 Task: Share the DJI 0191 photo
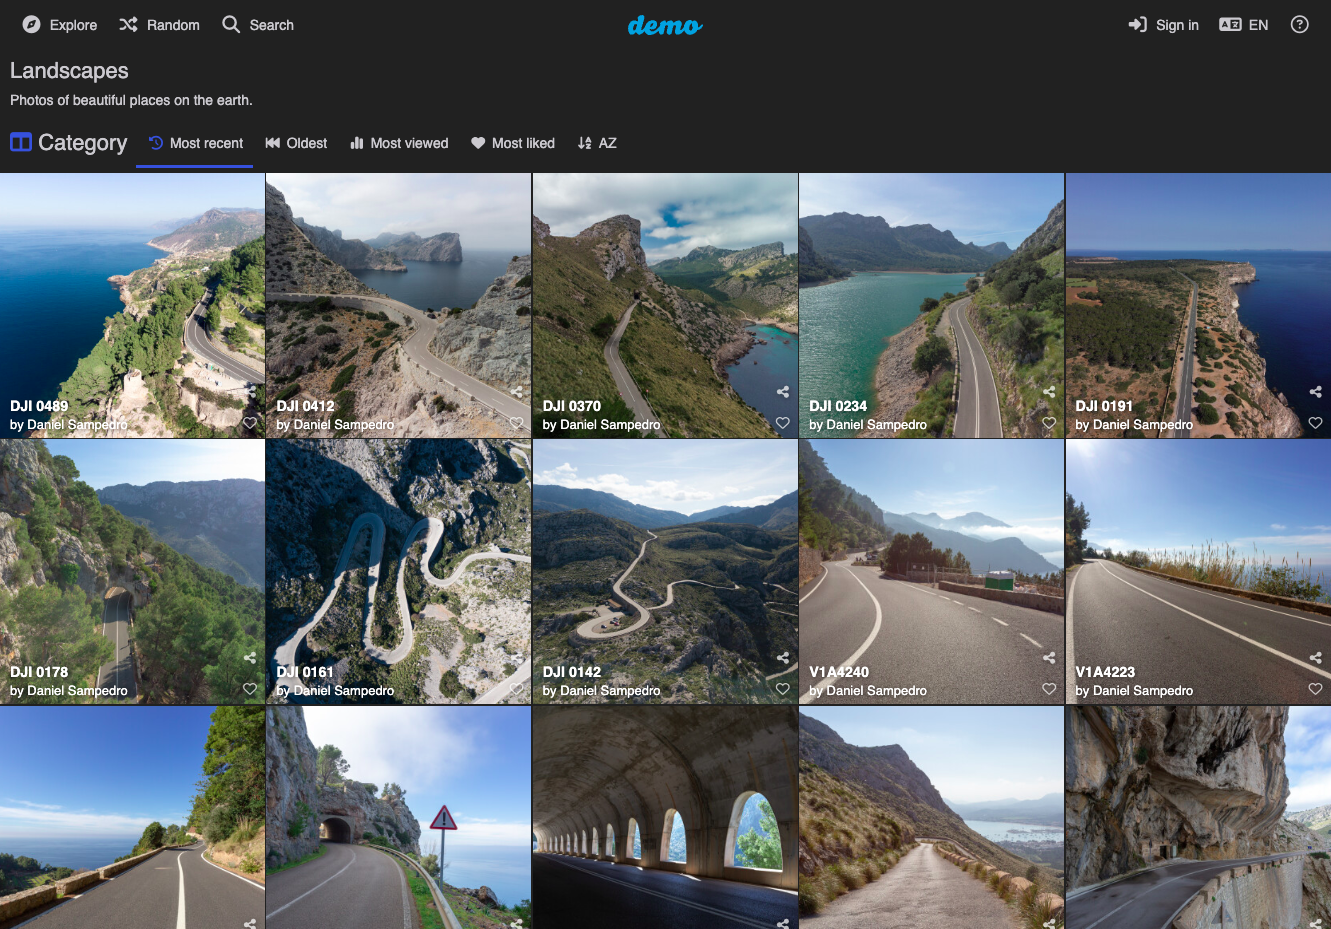tap(1316, 392)
